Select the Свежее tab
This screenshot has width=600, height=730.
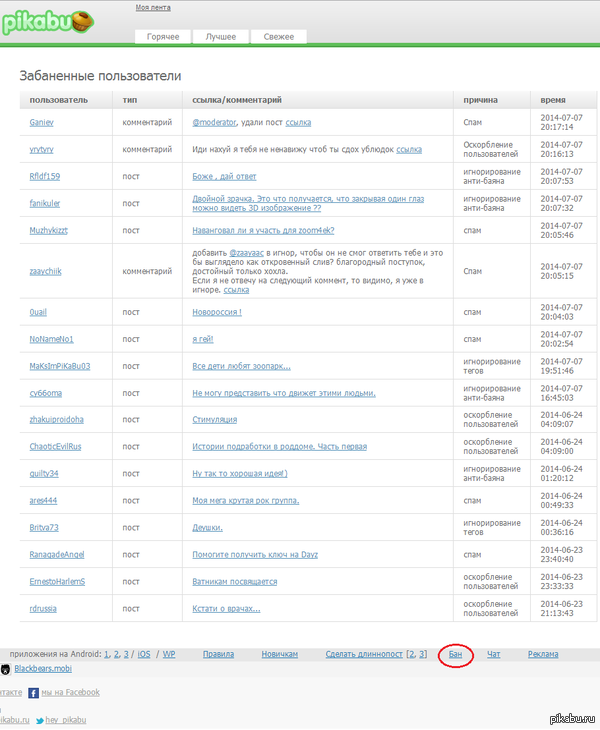278,37
